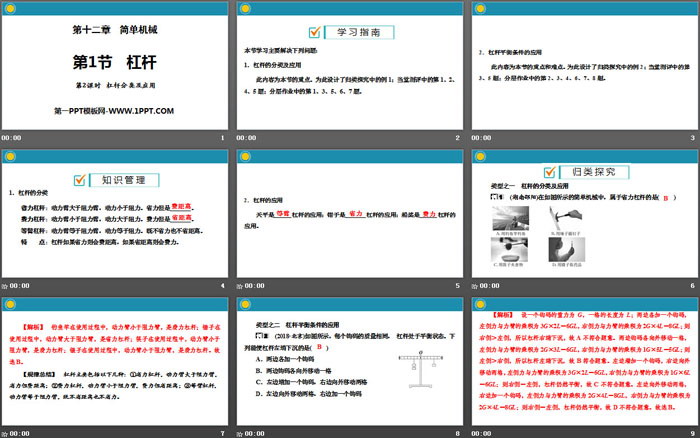Click the animation star icon under slide 9

[x=474, y=433]
